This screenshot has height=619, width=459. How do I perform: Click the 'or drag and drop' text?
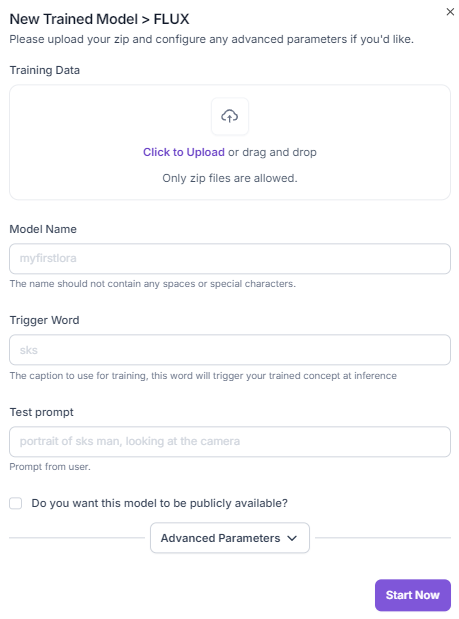pyautogui.click(x=272, y=152)
